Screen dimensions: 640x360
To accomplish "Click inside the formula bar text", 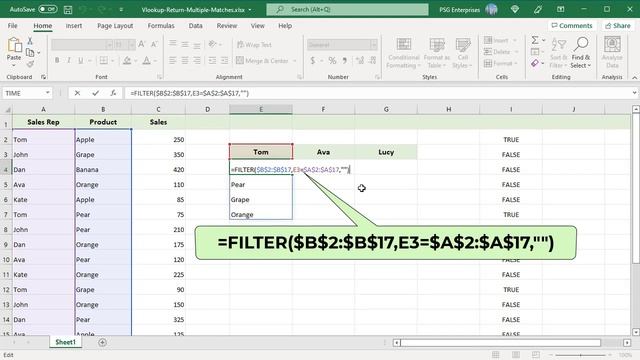I will pos(189,93).
